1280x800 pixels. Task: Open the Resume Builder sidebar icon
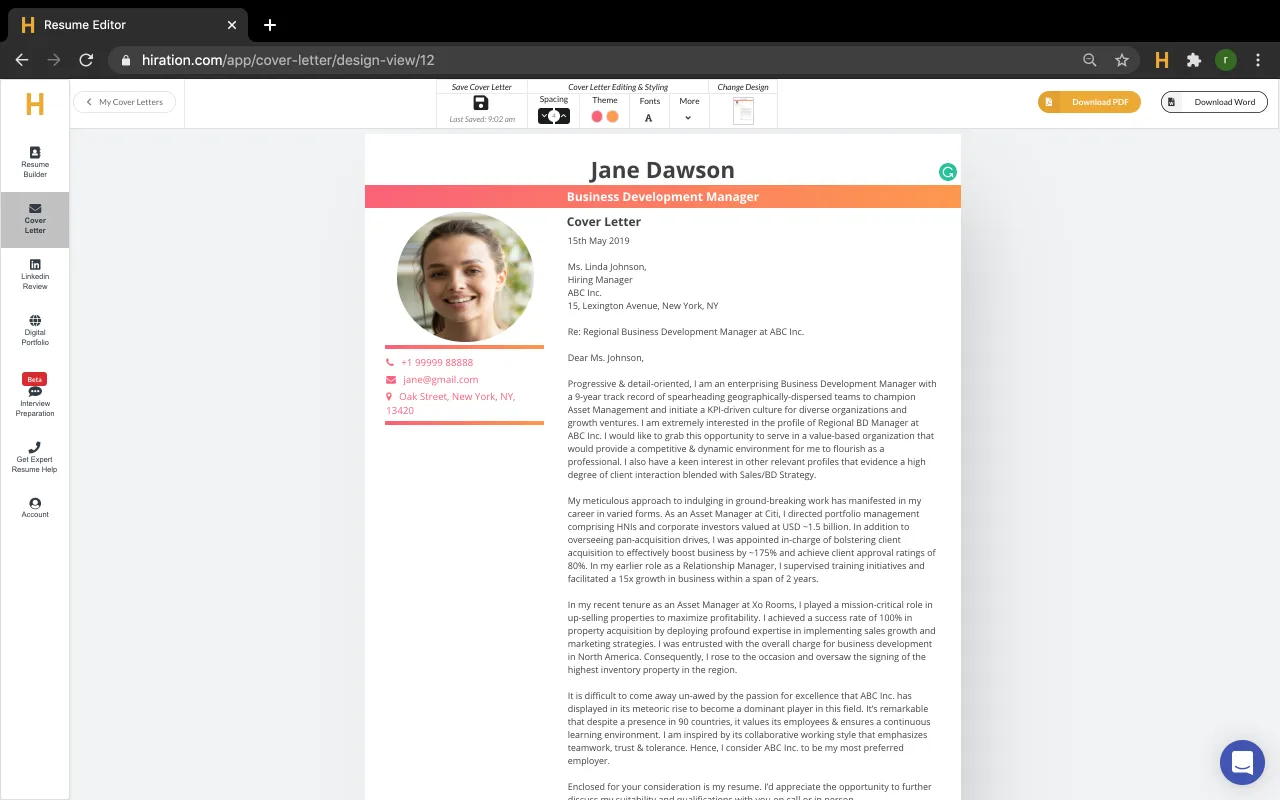pos(34,163)
